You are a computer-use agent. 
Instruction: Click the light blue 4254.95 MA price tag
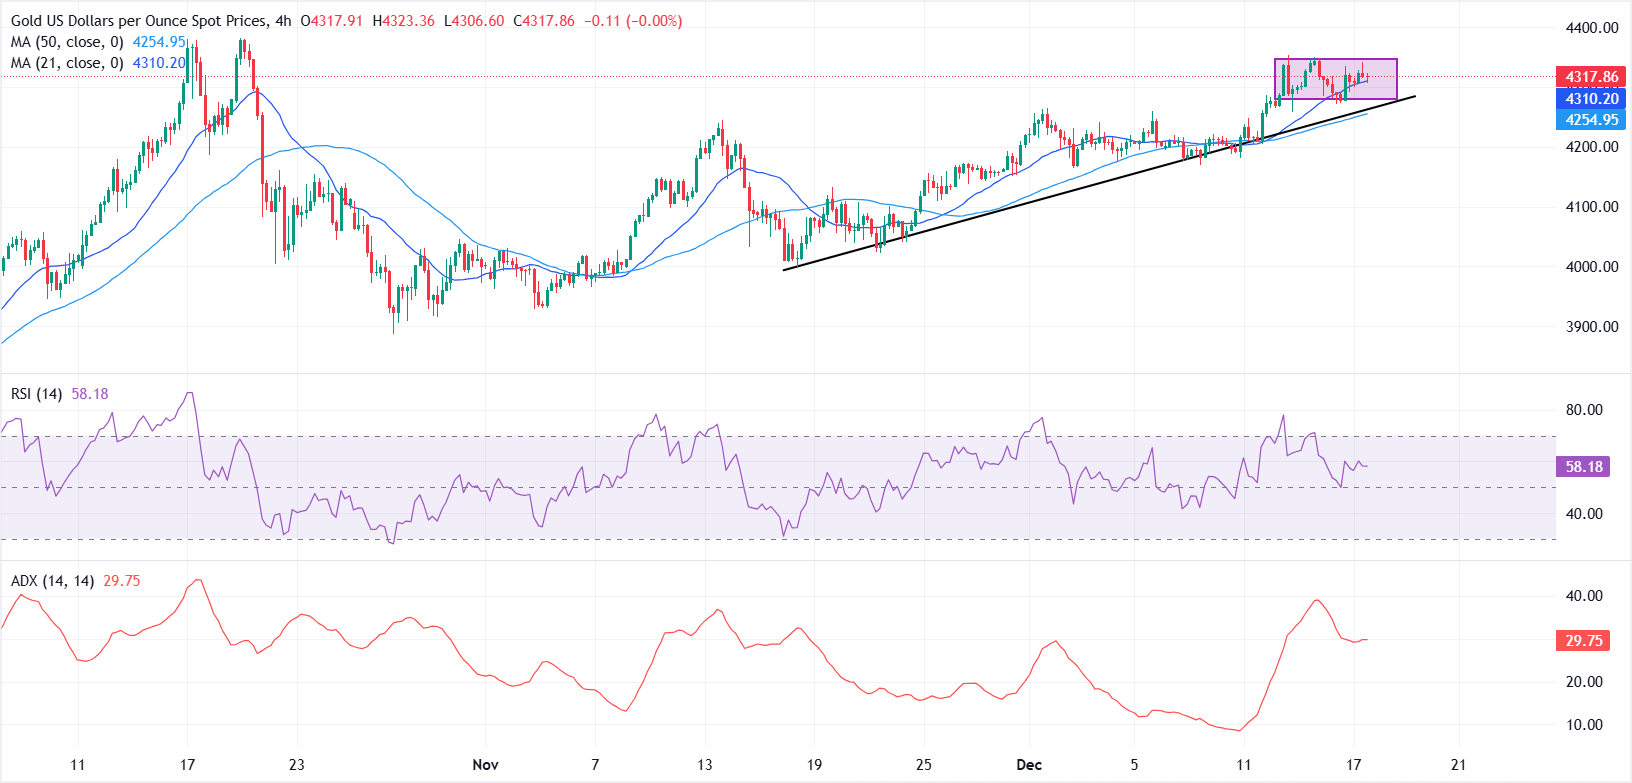[1591, 120]
